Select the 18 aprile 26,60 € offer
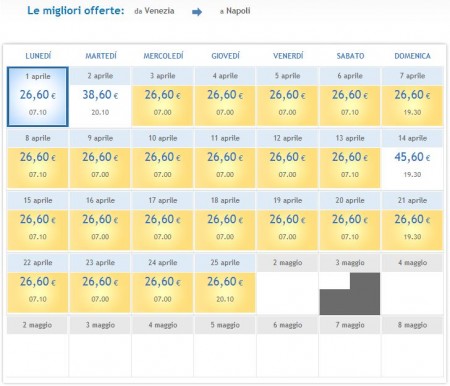Screen dimensions: 450x386 [225, 221]
